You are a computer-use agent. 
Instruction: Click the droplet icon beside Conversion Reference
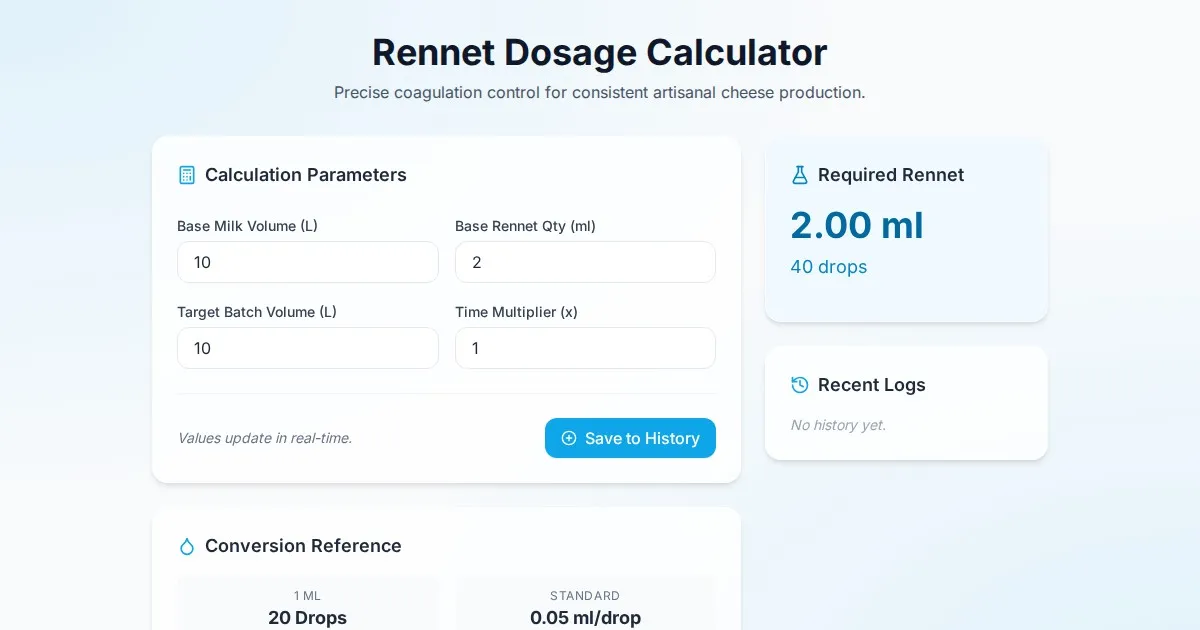pyautogui.click(x=187, y=546)
